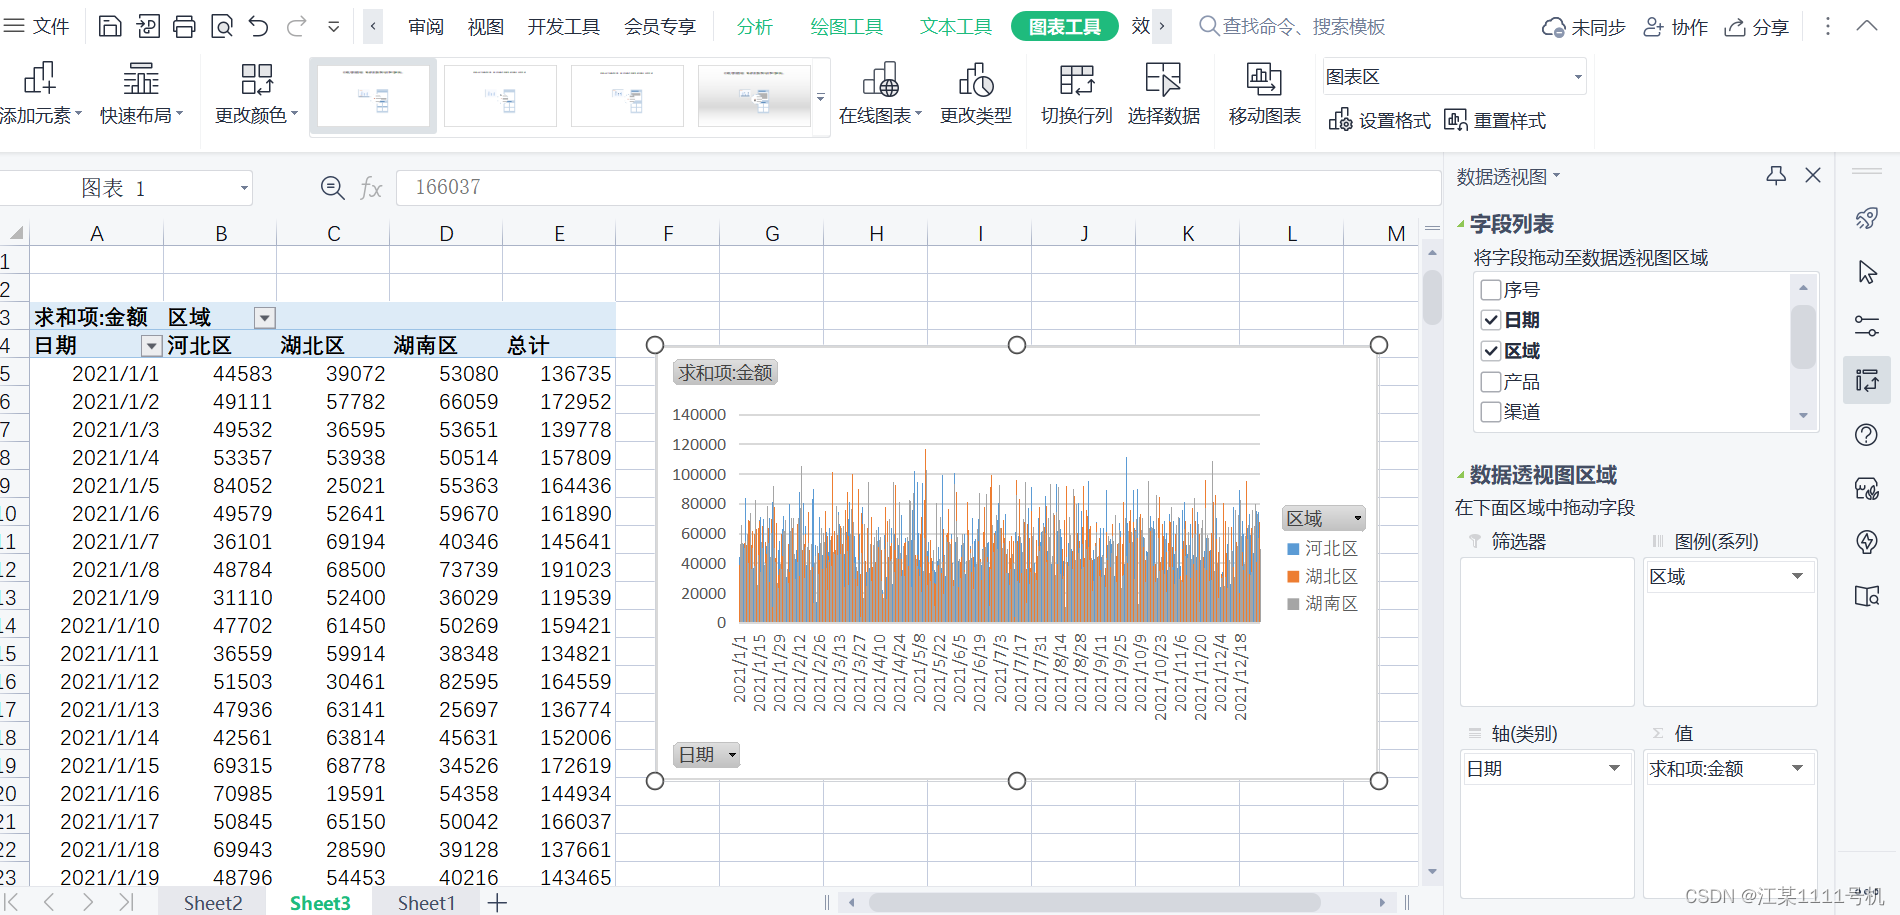
Task: Click Move Chart (移动图表) icon
Action: (x=1264, y=94)
